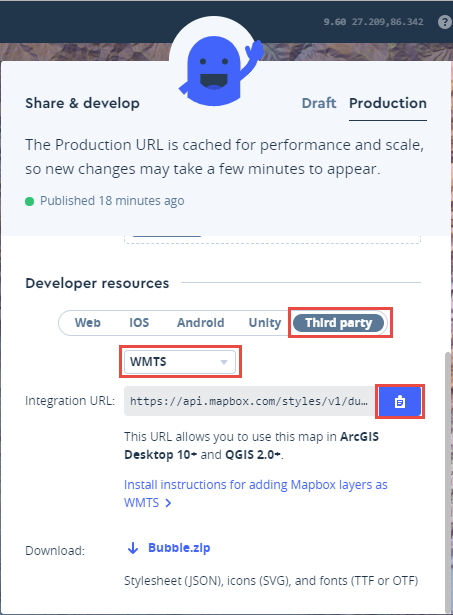
Task: Click the "Published 18 minutes ago" status text
Action: pos(112,201)
